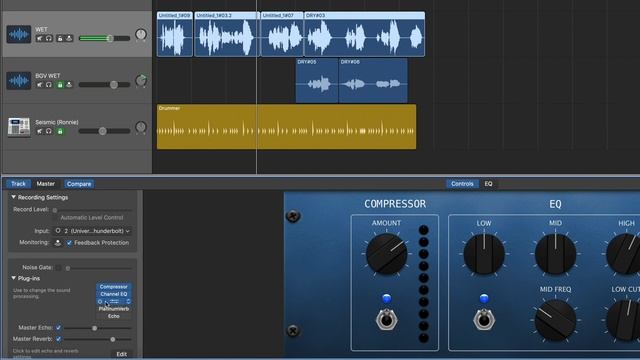
Task: Select the Controls tab
Action: pos(462,184)
